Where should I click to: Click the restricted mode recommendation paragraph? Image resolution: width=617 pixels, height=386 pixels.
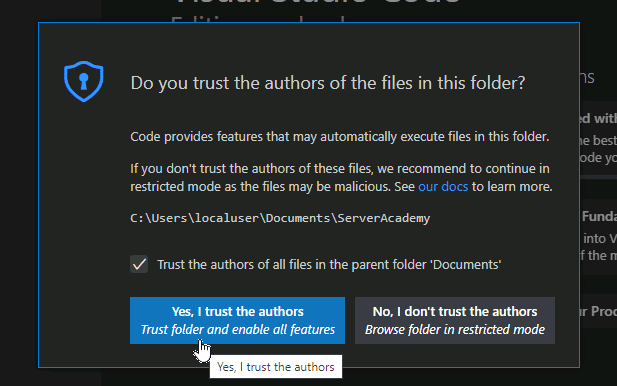[341, 177]
